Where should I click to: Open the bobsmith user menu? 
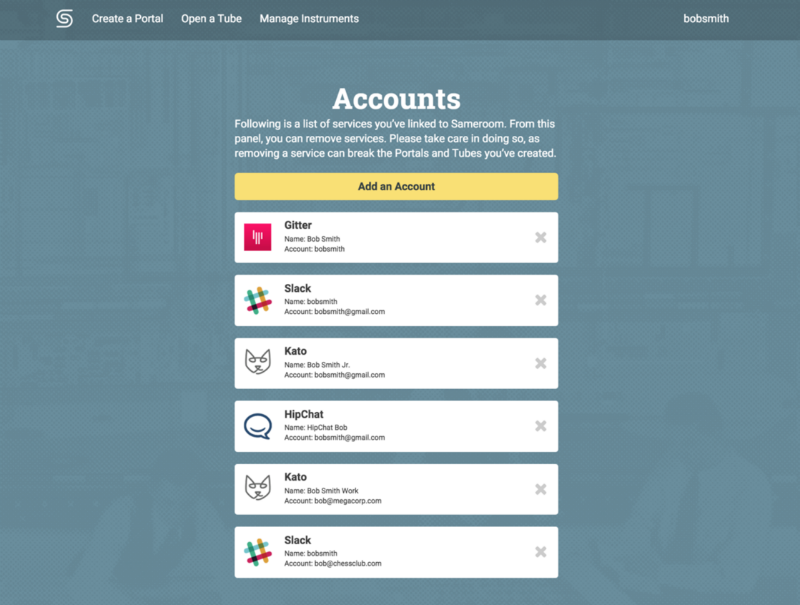[x=706, y=19]
